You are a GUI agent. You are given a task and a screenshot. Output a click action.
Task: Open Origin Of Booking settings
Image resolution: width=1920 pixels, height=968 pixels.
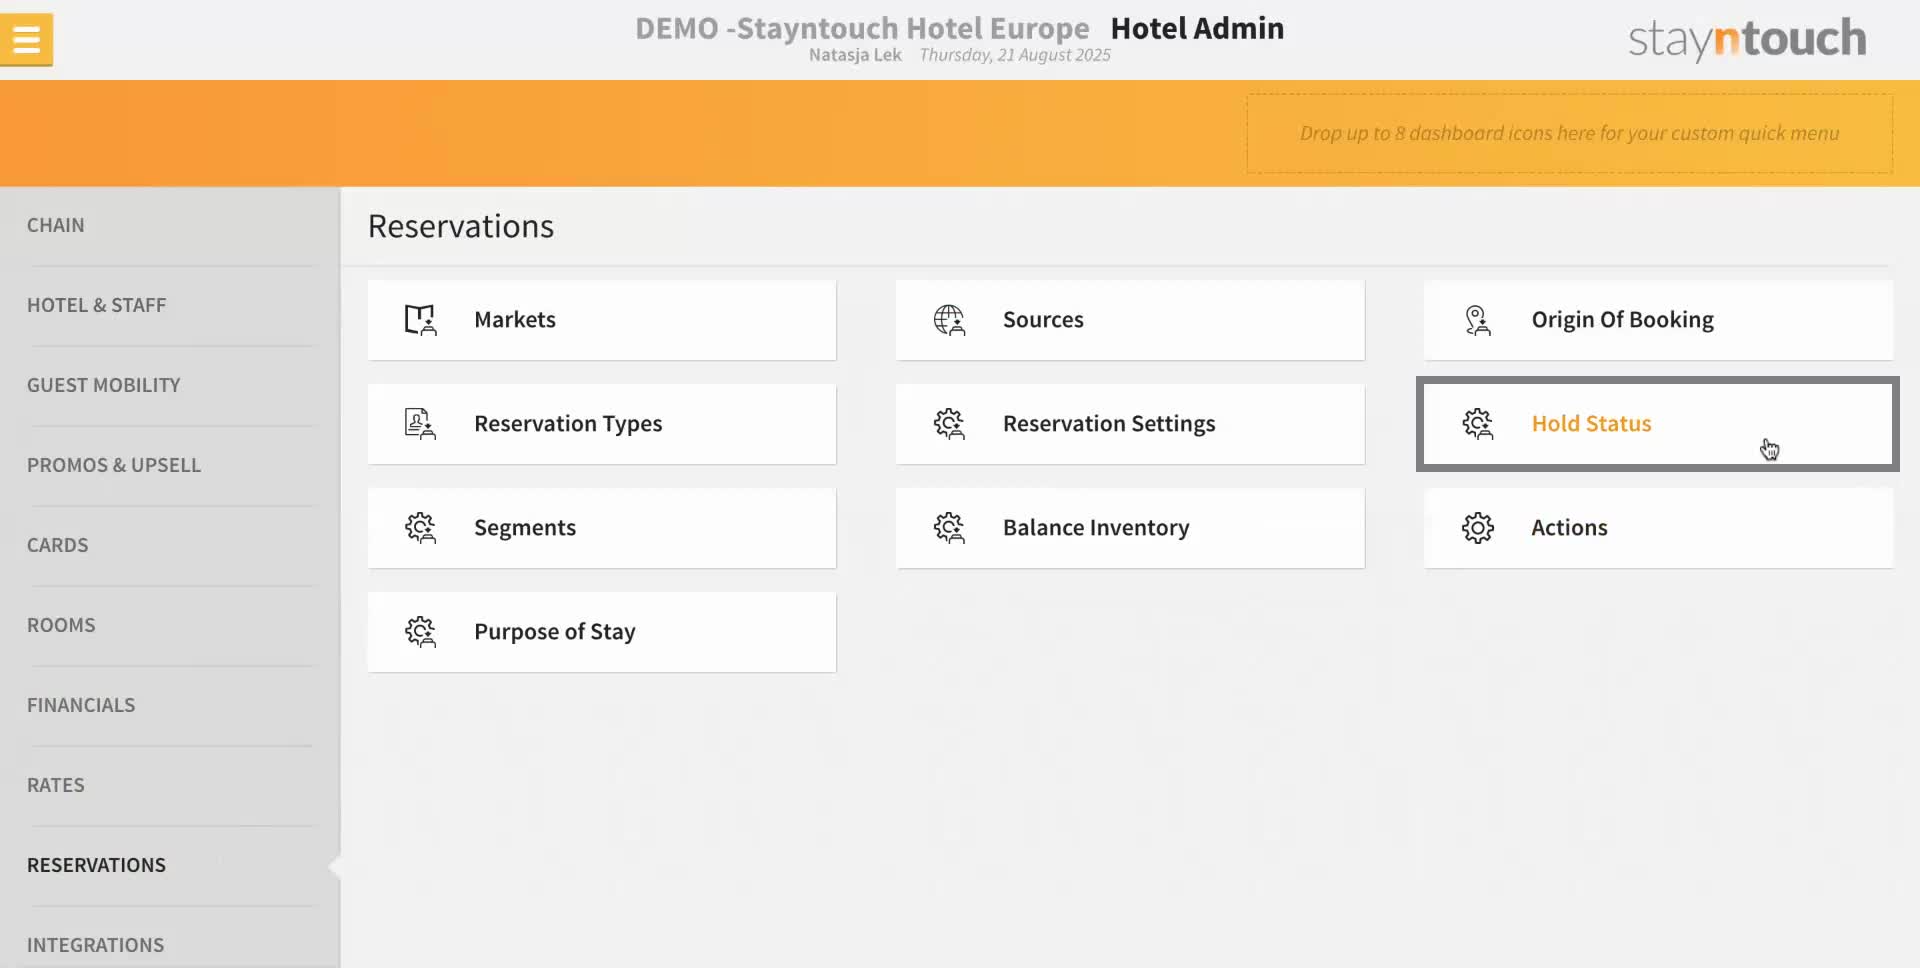pyautogui.click(x=1658, y=320)
